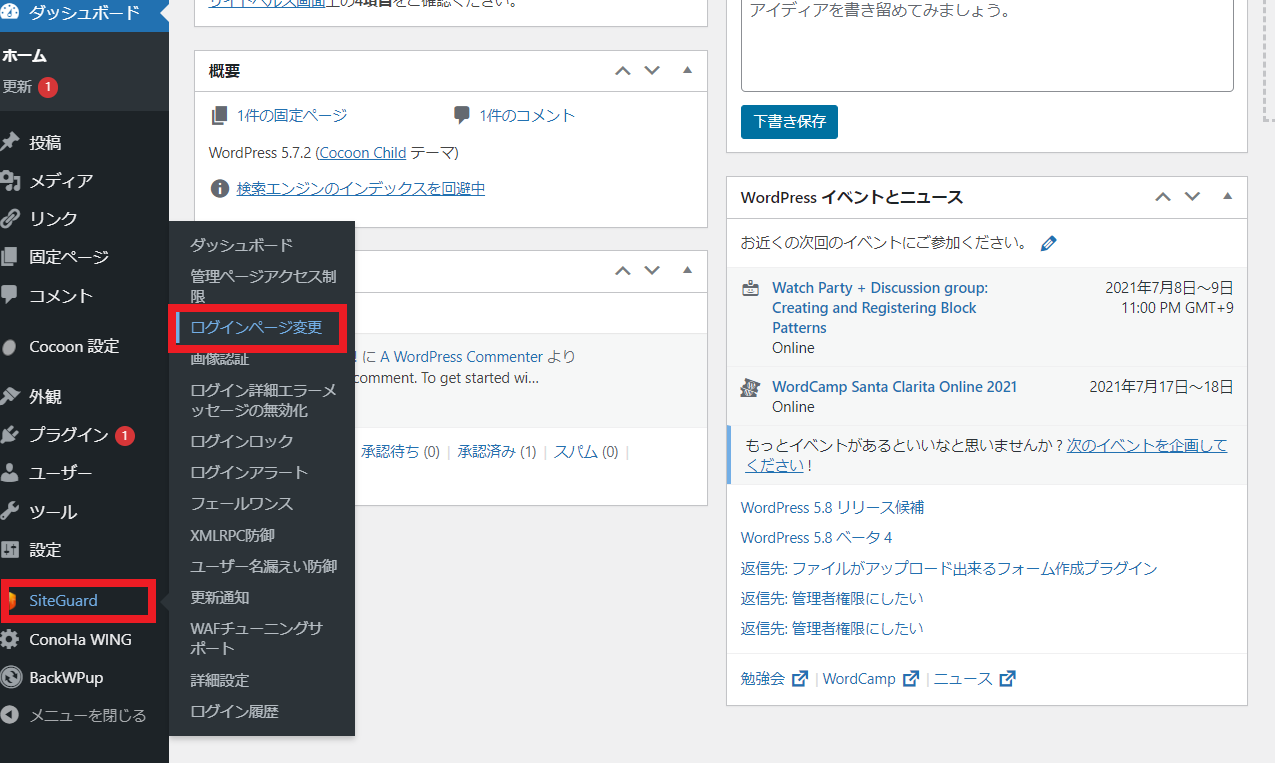Click the pushpin icon beside 投稿
Screen dimensions: 1275x763
click(x=10, y=142)
